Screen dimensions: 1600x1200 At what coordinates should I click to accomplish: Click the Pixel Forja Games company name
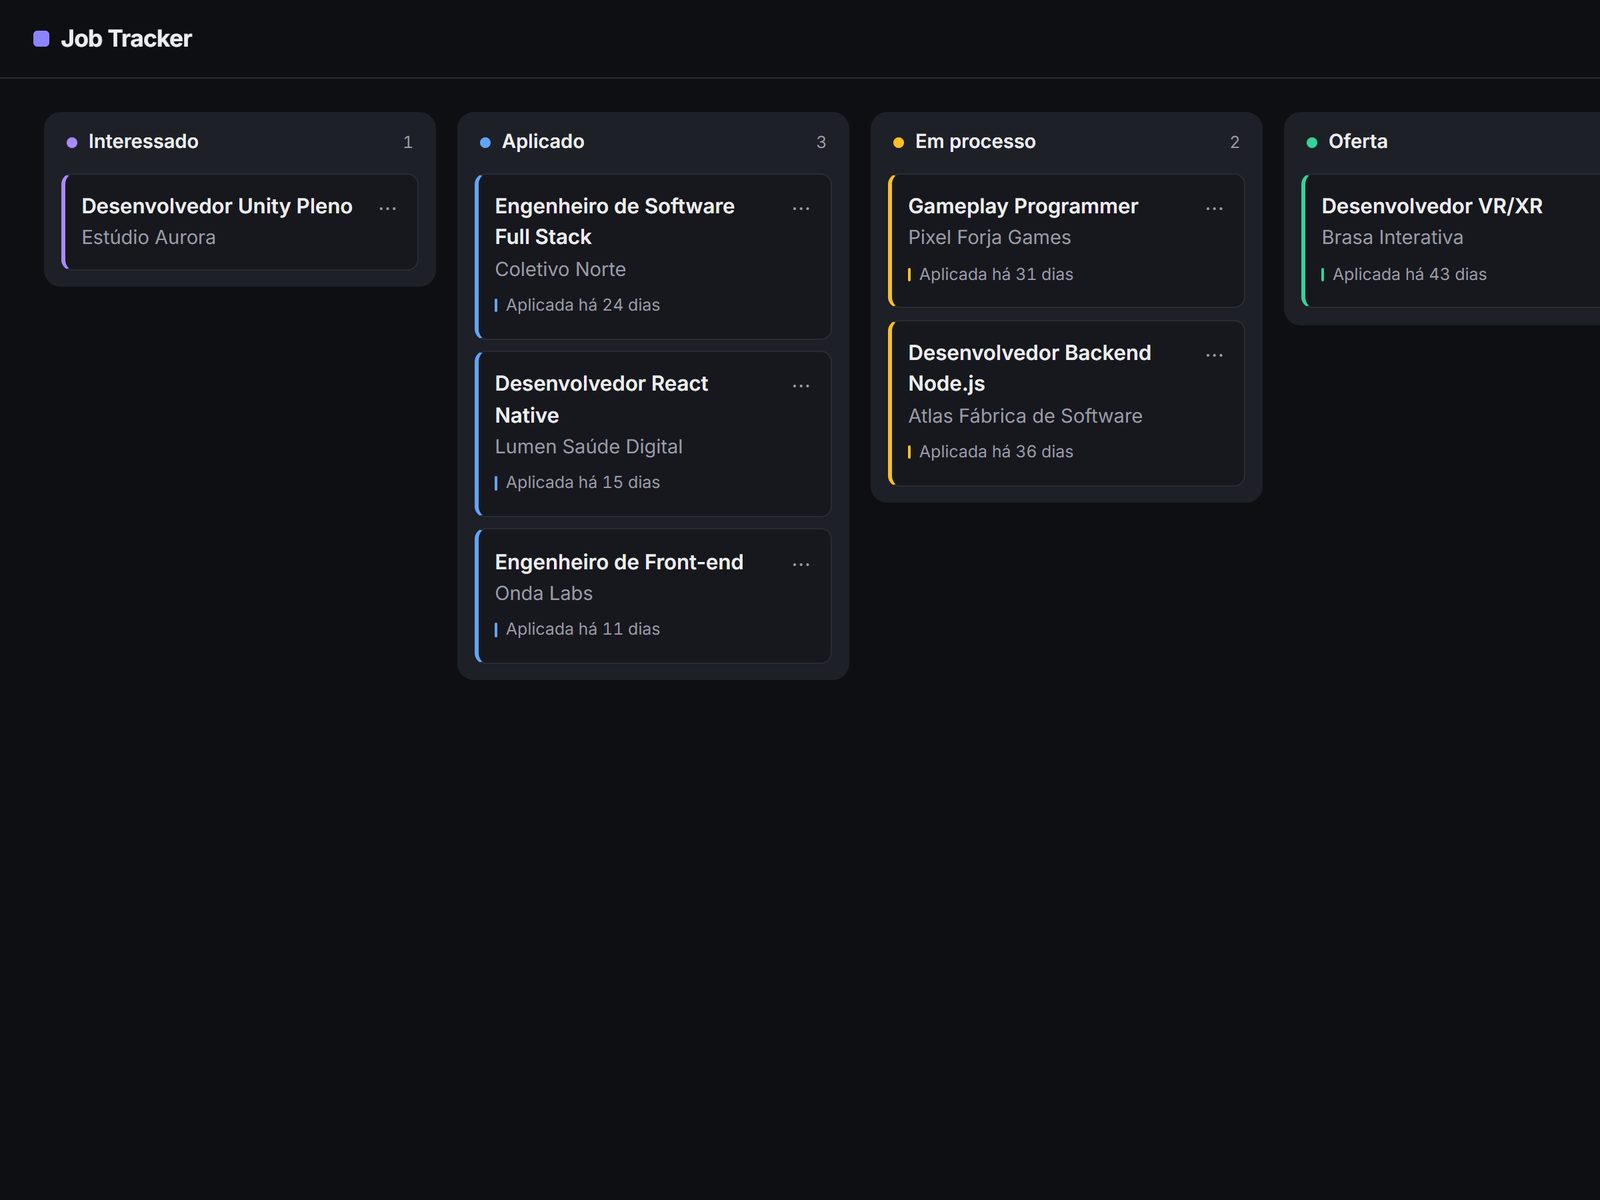(989, 237)
